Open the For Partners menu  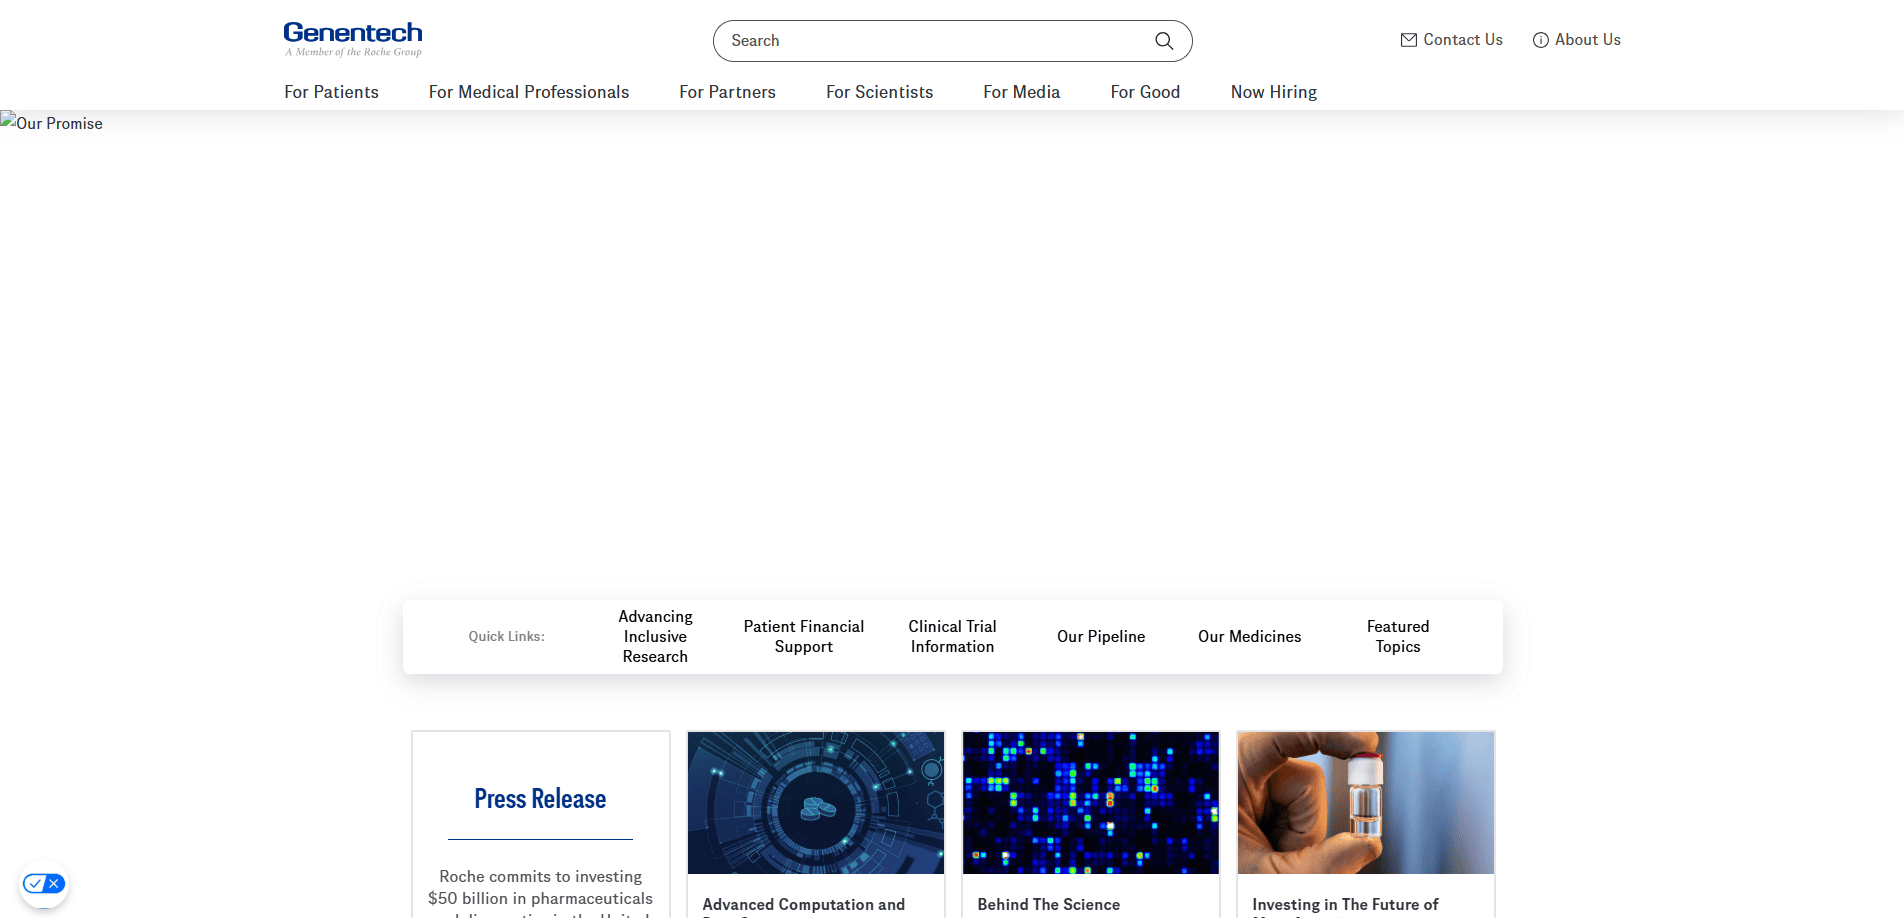727,92
